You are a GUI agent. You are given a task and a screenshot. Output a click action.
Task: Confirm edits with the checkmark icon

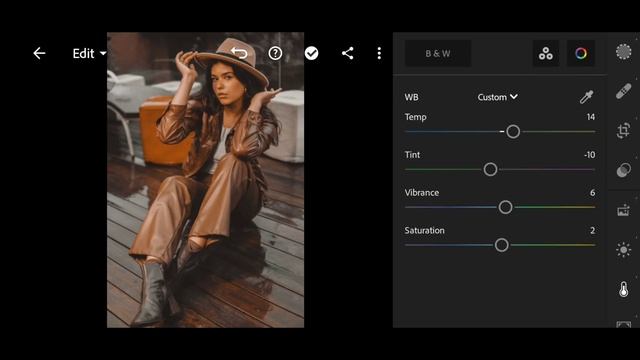coord(311,53)
